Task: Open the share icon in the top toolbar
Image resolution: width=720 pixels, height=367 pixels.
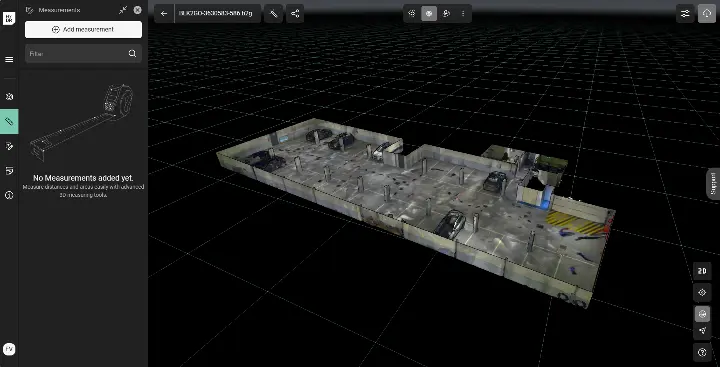Action: 295,14
